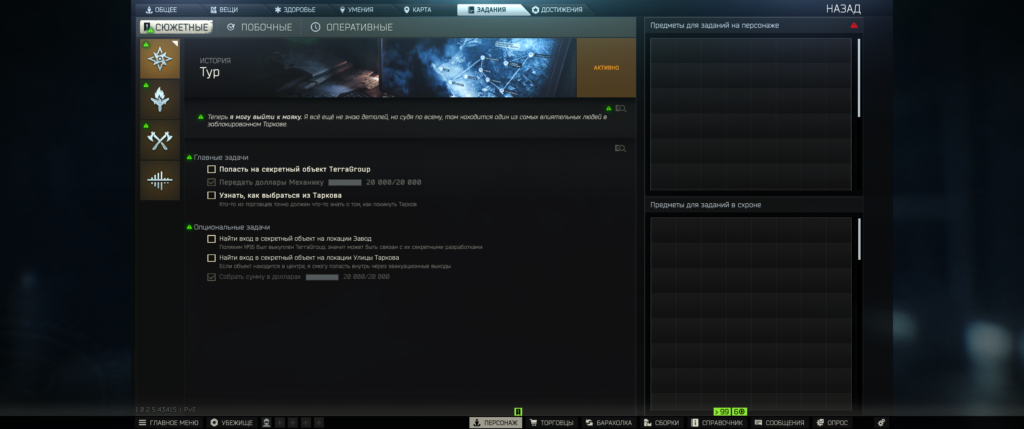This screenshot has width=1024, height=429.
Task: Switch to the Побочные quests tab
Action: [x=259, y=27]
